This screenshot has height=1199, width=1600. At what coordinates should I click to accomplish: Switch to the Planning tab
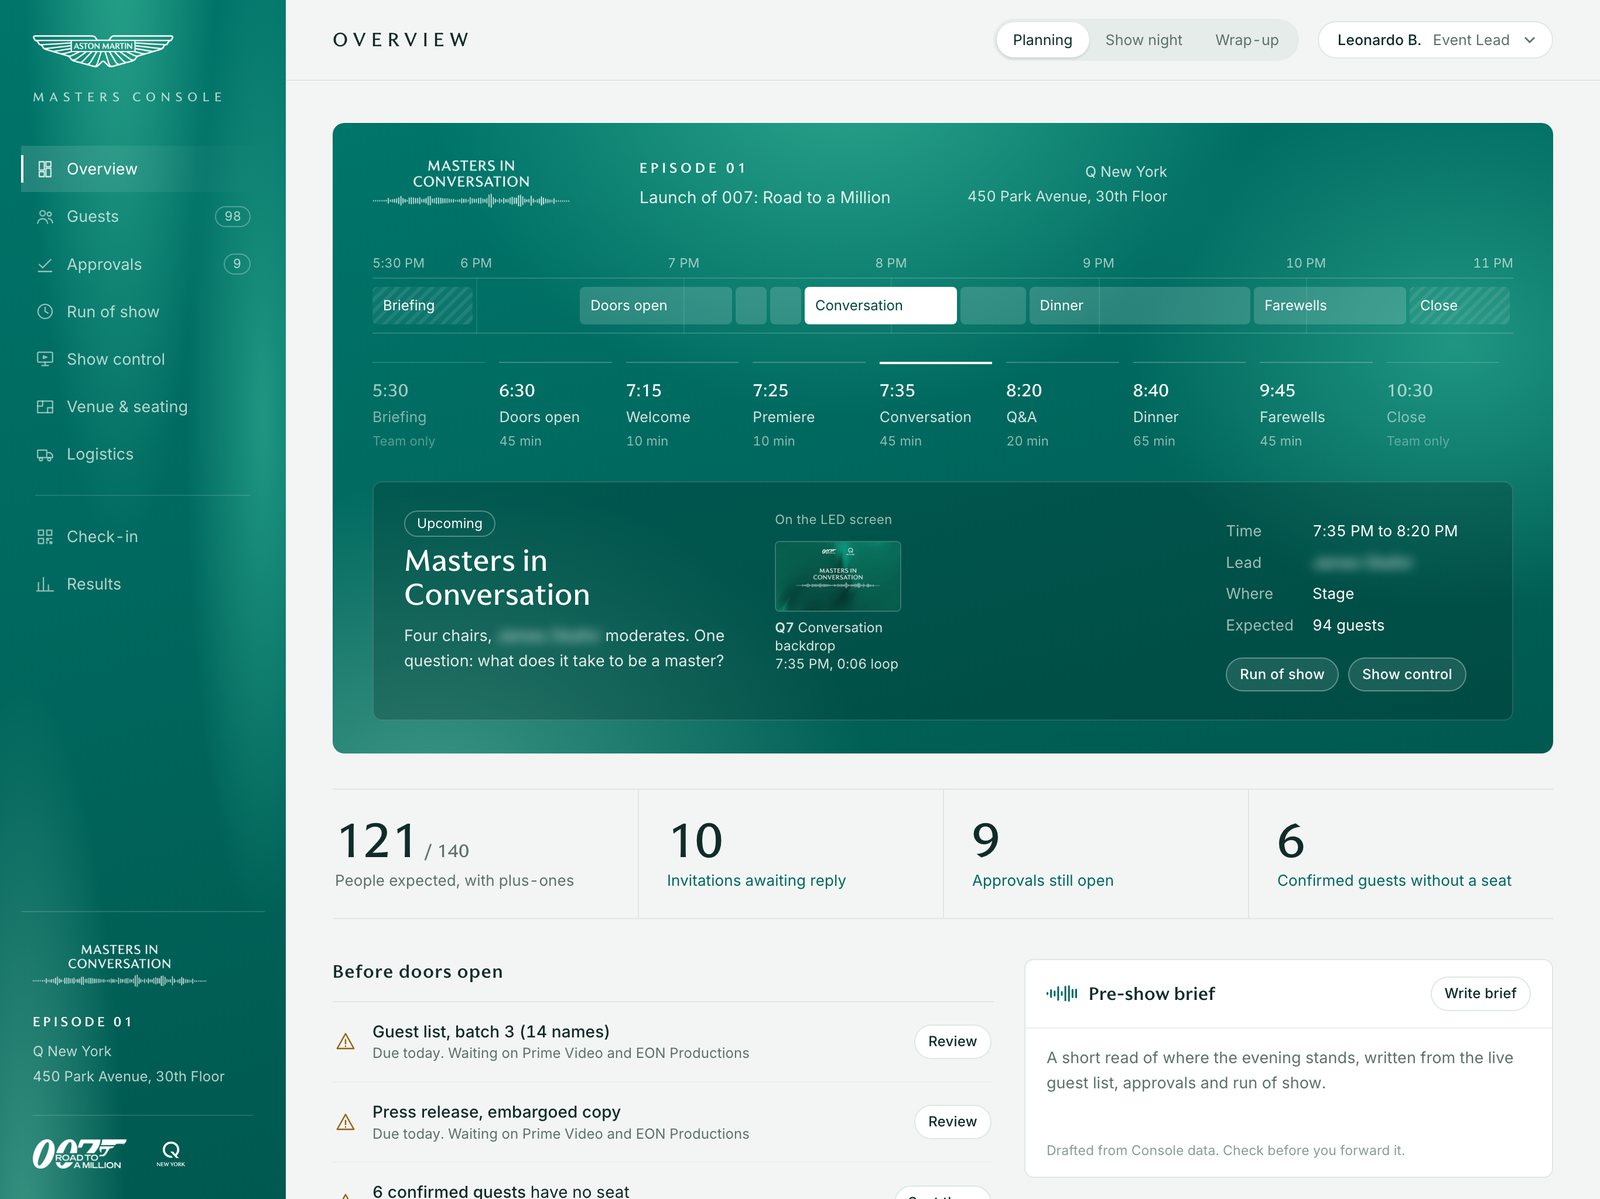click(x=1042, y=40)
